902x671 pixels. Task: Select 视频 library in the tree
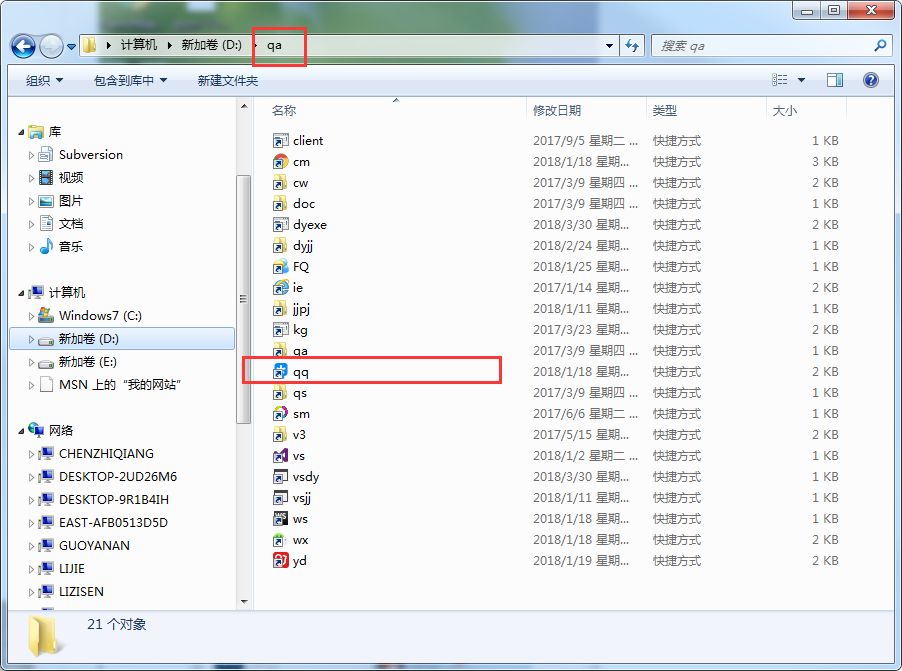point(71,178)
